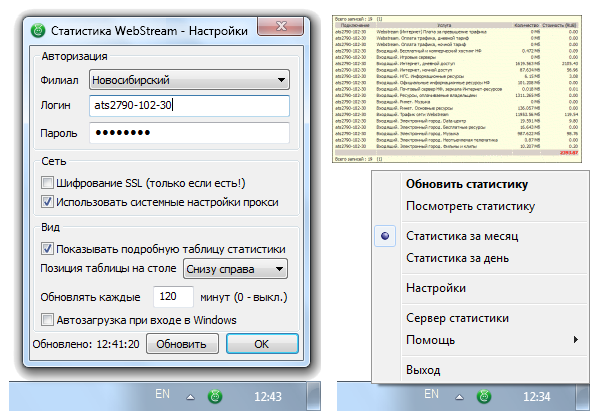Open Настройки from the context menu
Image resolution: width=600 pixels, height=420 pixels.
[x=436, y=288]
